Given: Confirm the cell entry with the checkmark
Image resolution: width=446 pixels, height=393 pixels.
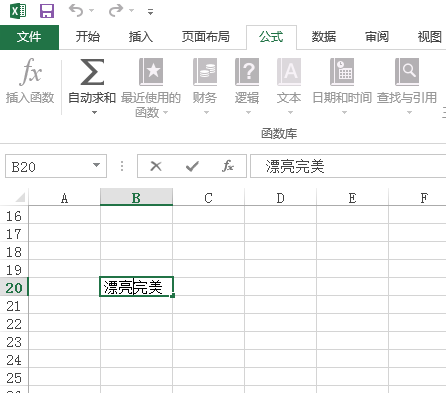Looking at the screenshot, I should tap(192, 166).
